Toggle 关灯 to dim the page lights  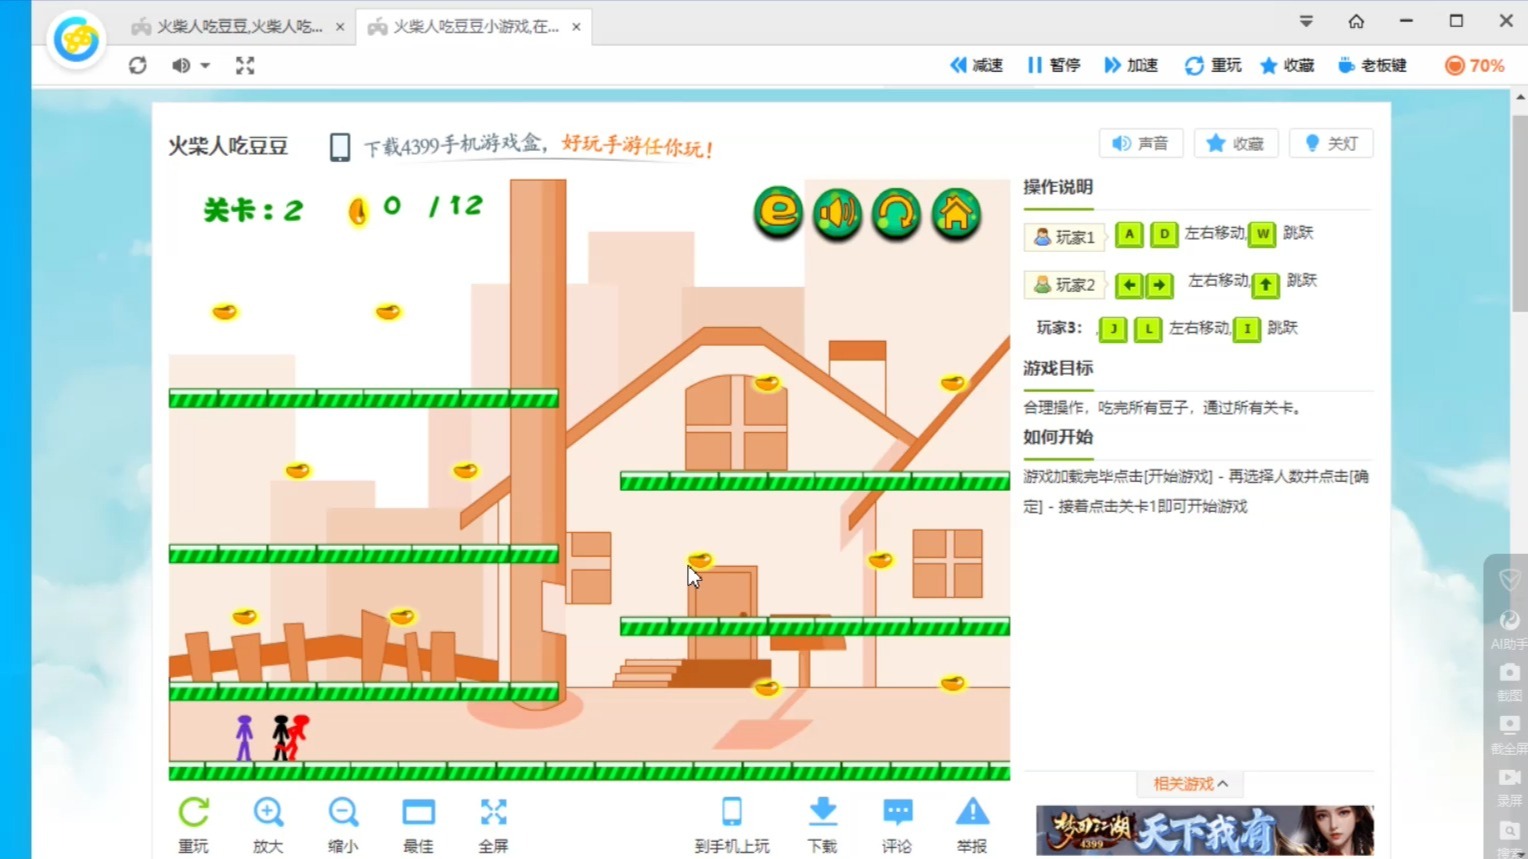(x=1331, y=143)
